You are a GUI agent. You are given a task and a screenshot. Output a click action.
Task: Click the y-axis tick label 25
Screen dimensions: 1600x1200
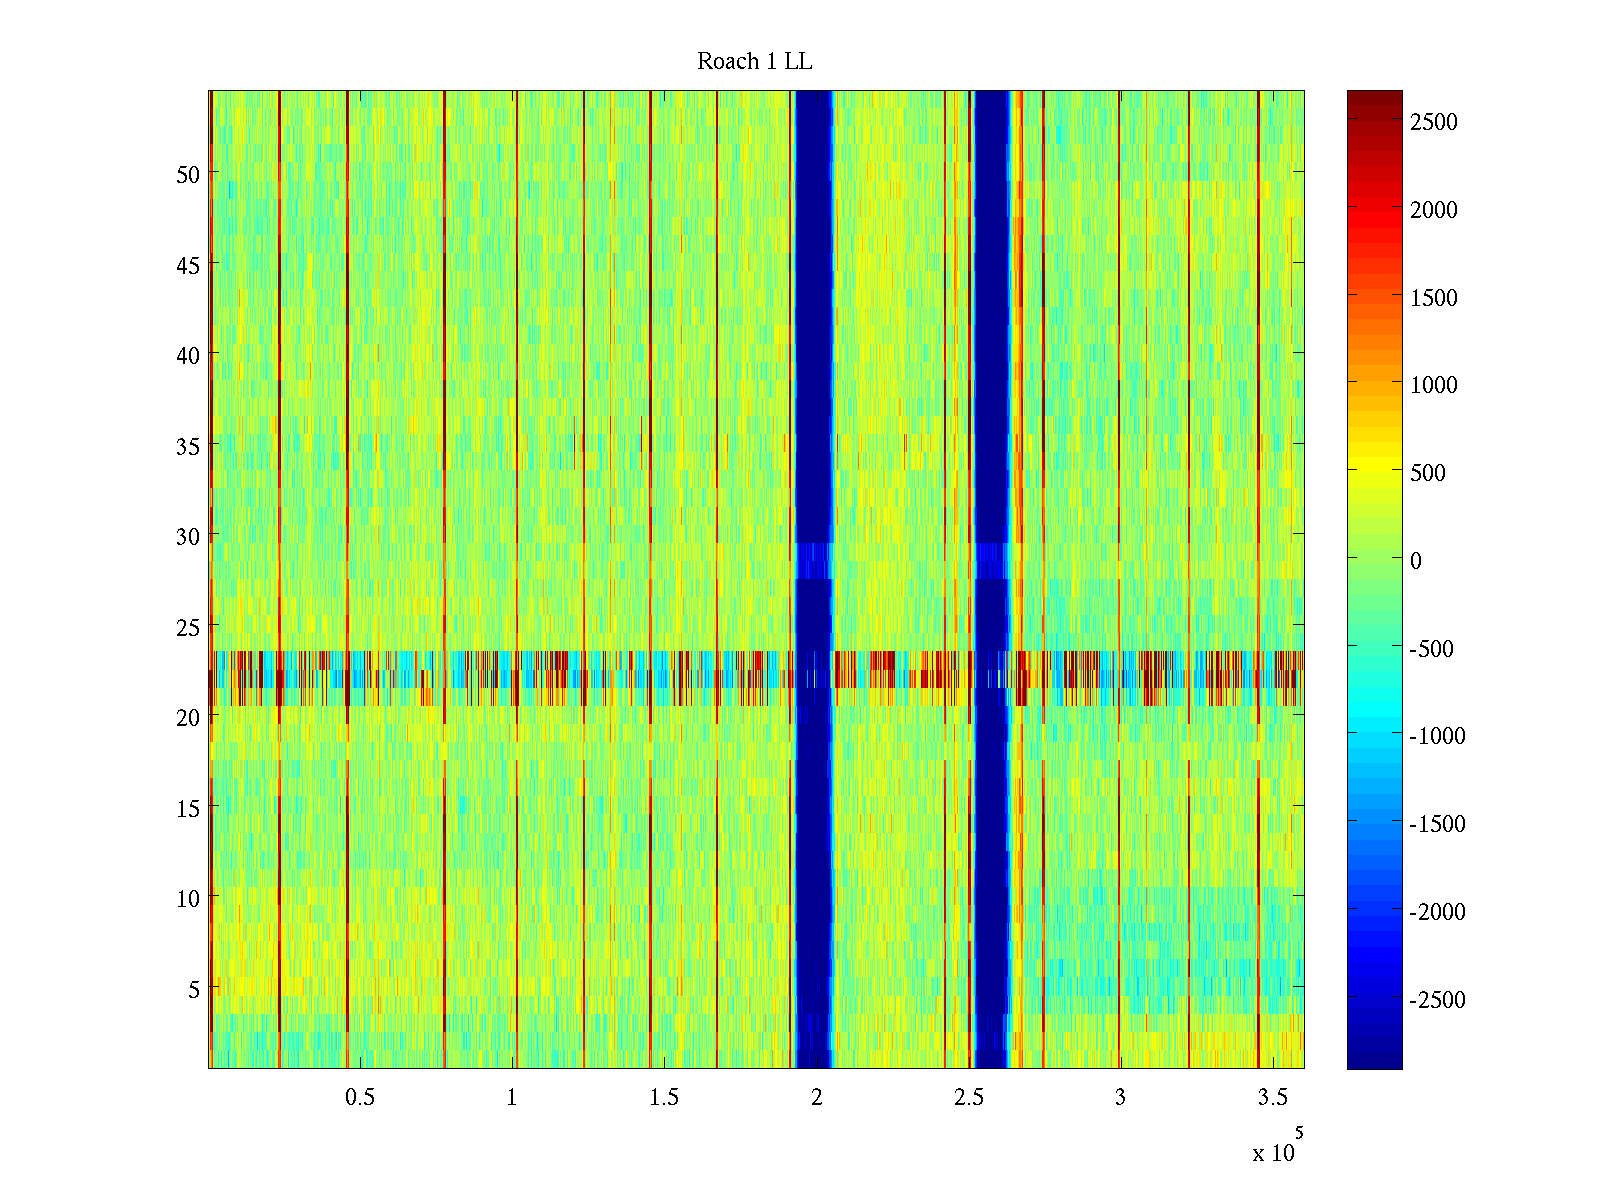coord(187,628)
